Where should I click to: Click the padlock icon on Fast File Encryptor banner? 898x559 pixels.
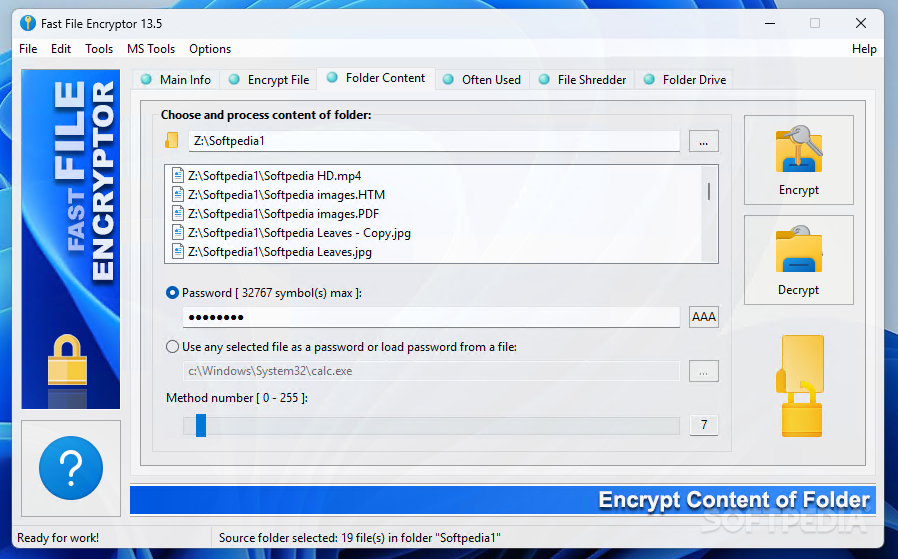[68, 360]
